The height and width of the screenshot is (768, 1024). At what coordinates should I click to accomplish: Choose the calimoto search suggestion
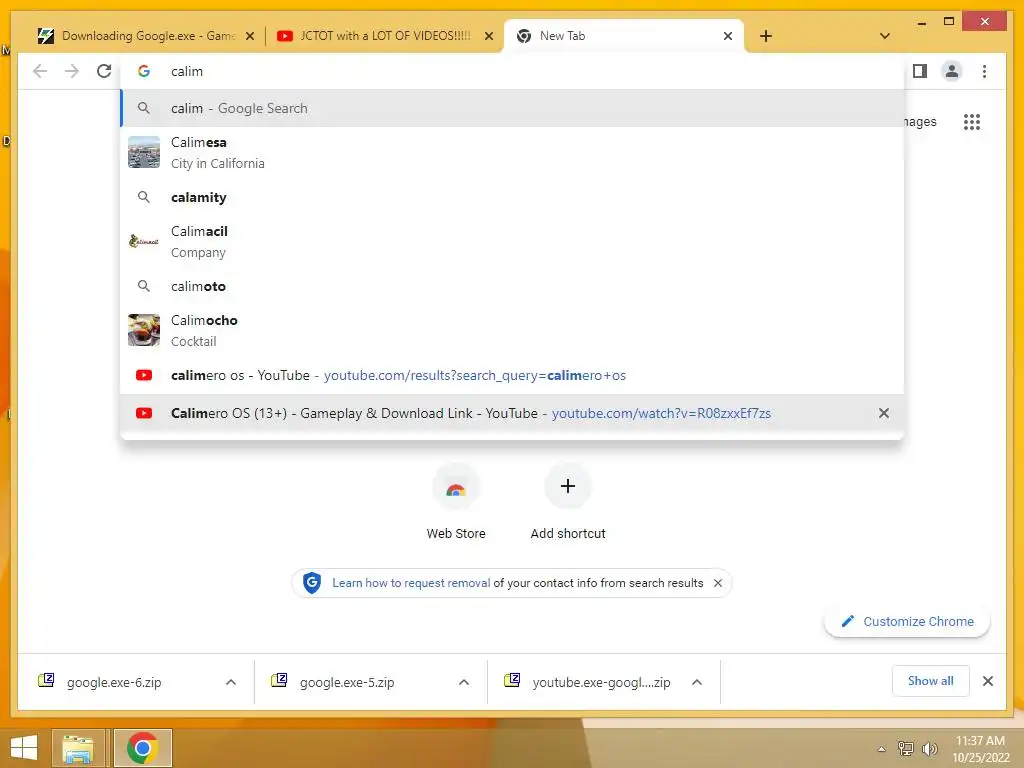(x=512, y=286)
